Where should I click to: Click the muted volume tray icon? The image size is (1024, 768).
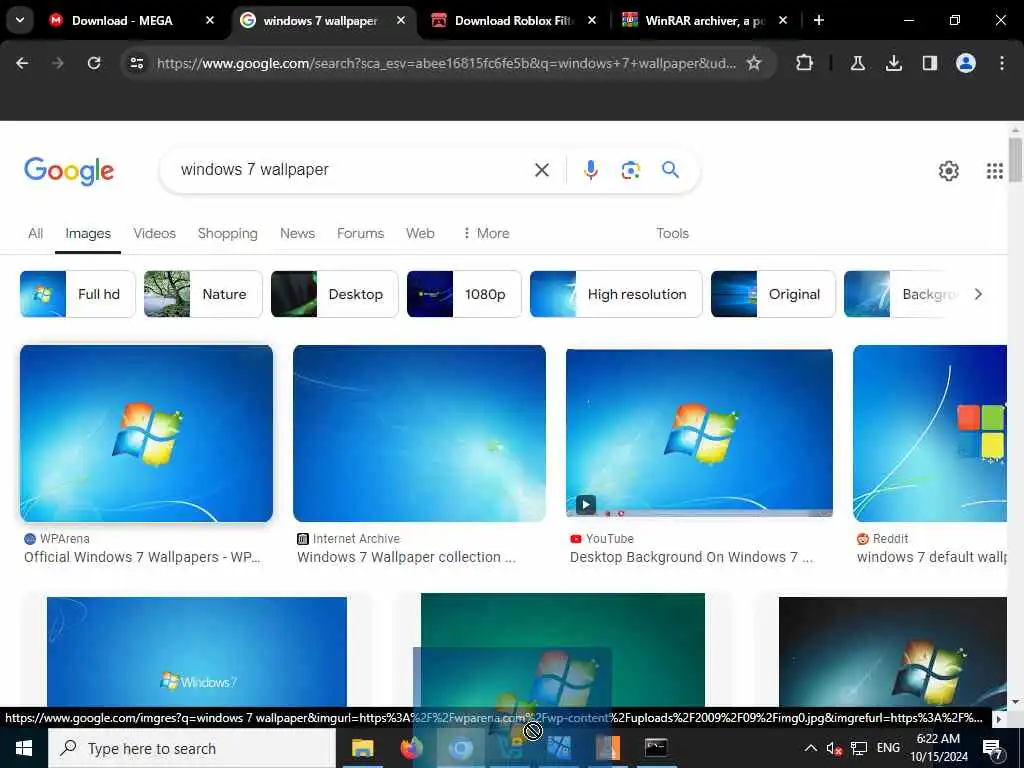pyautogui.click(x=834, y=748)
